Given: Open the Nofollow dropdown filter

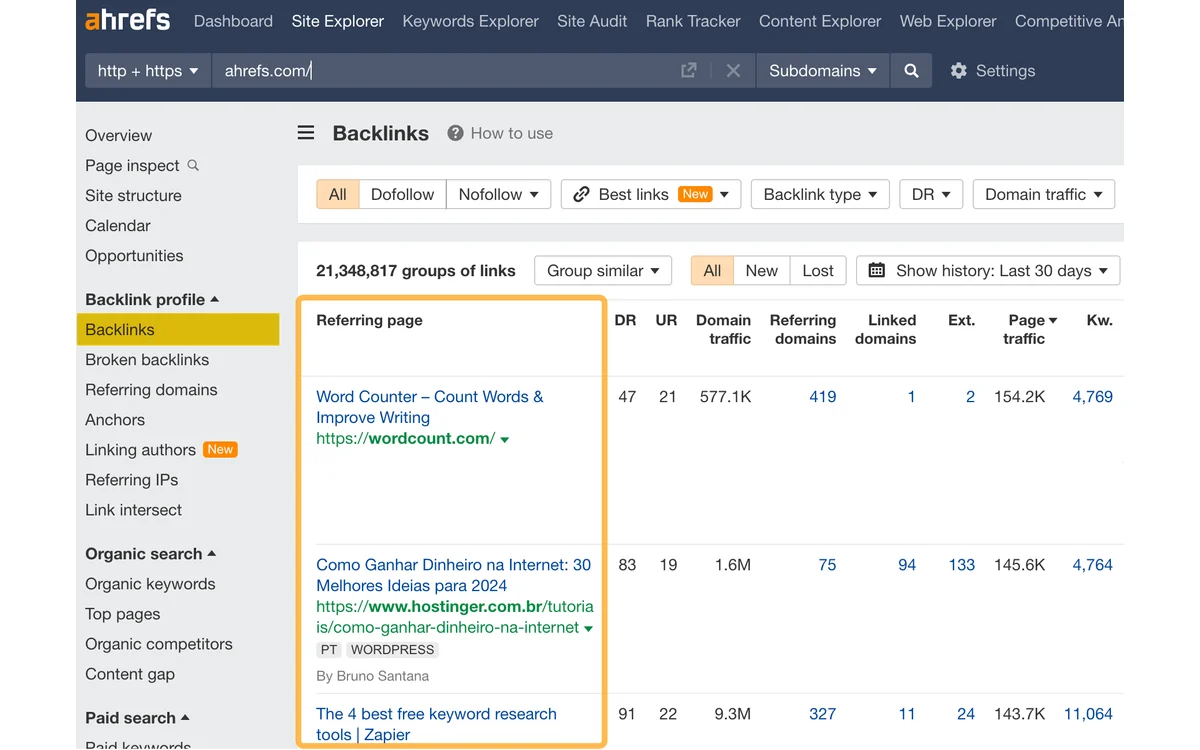Looking at the screenshot, I should click(x=498, y=194).
